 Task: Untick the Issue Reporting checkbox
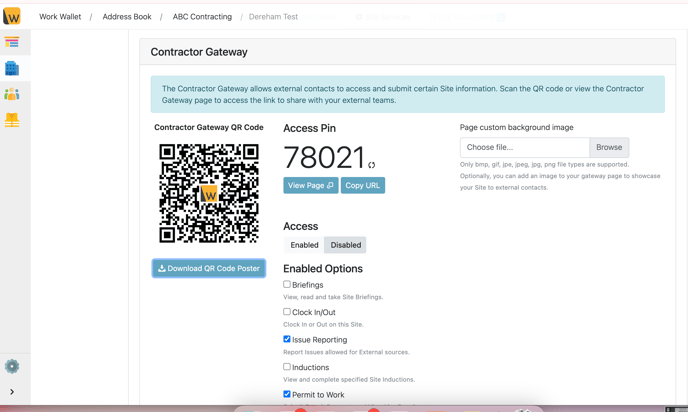287,339
